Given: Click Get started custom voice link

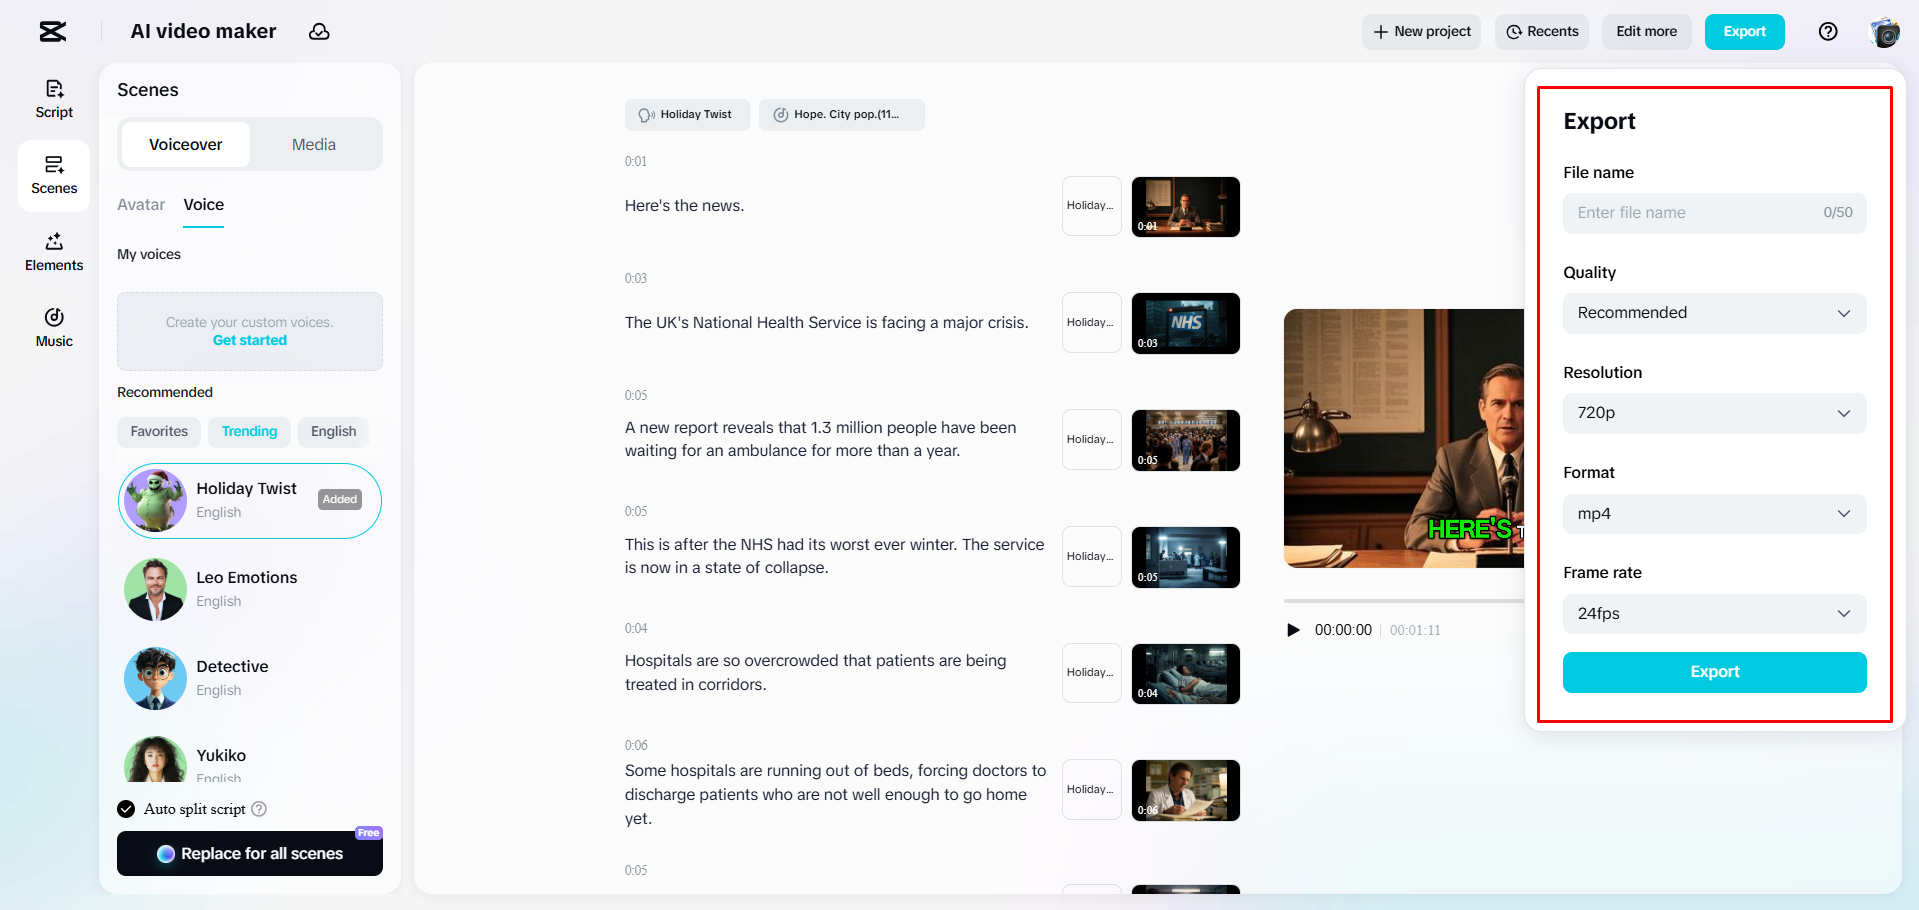Looking at the screenshot, I should [x=250, y=341].
